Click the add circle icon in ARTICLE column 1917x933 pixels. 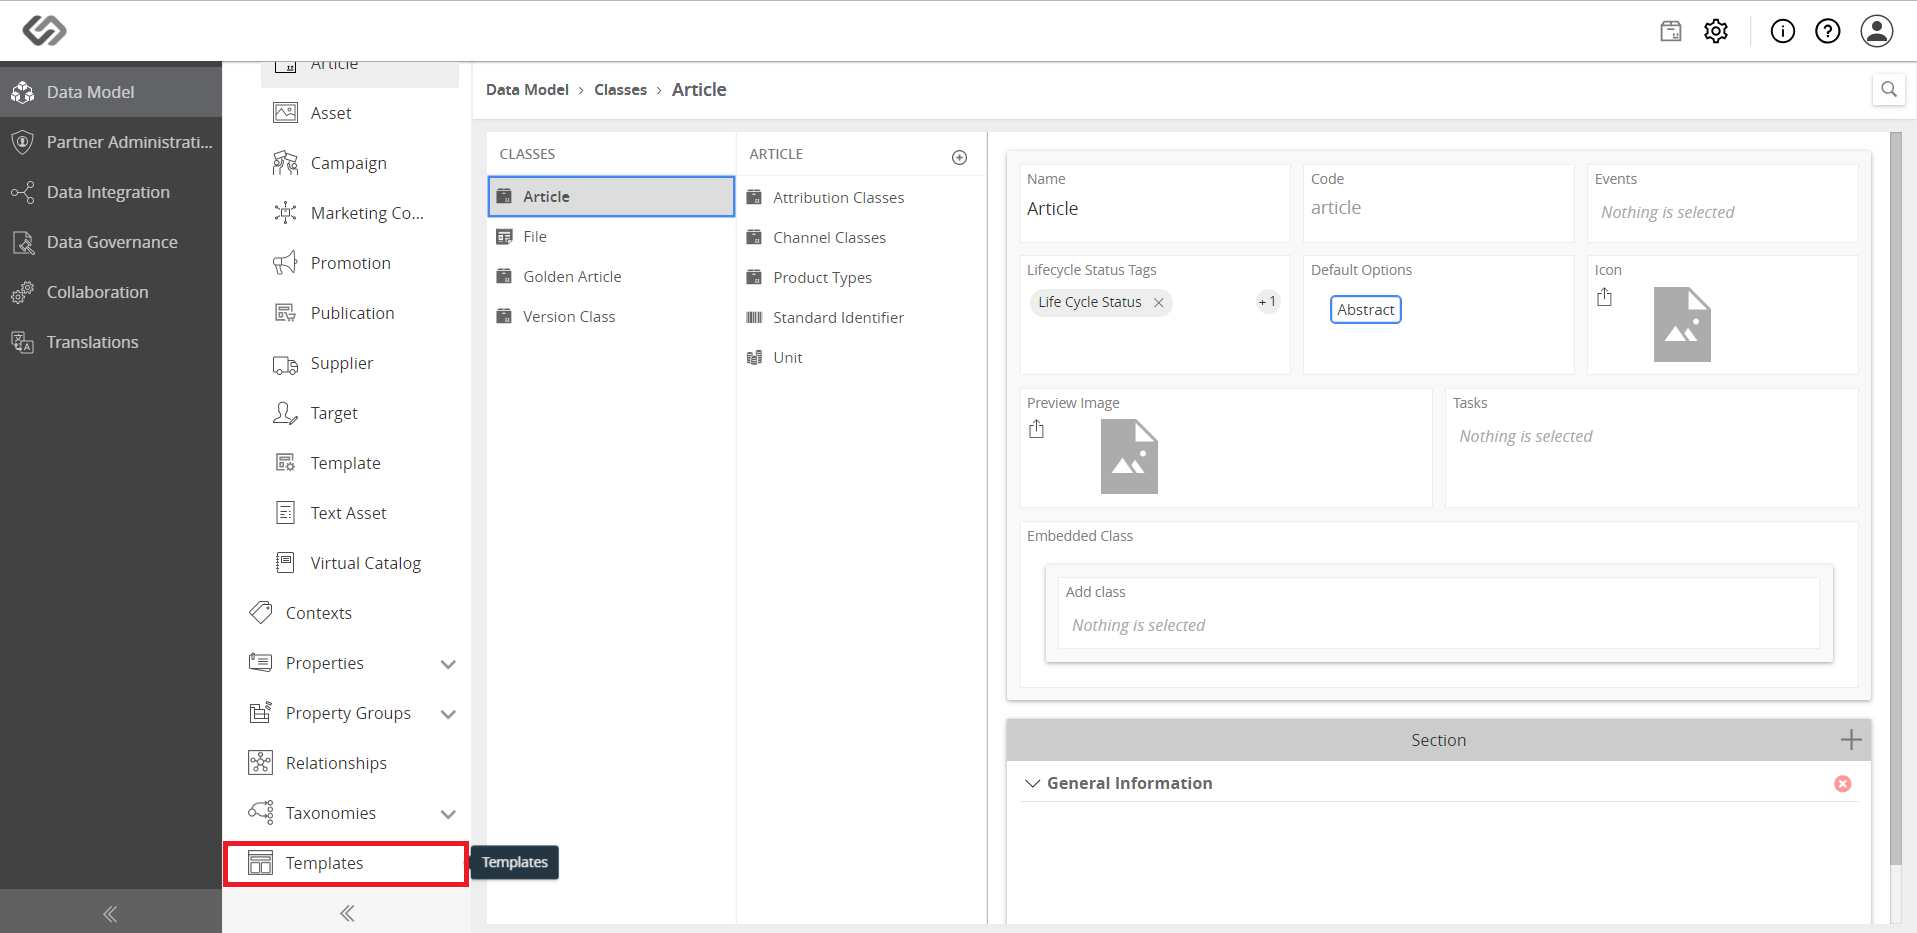tap(960, 157)
